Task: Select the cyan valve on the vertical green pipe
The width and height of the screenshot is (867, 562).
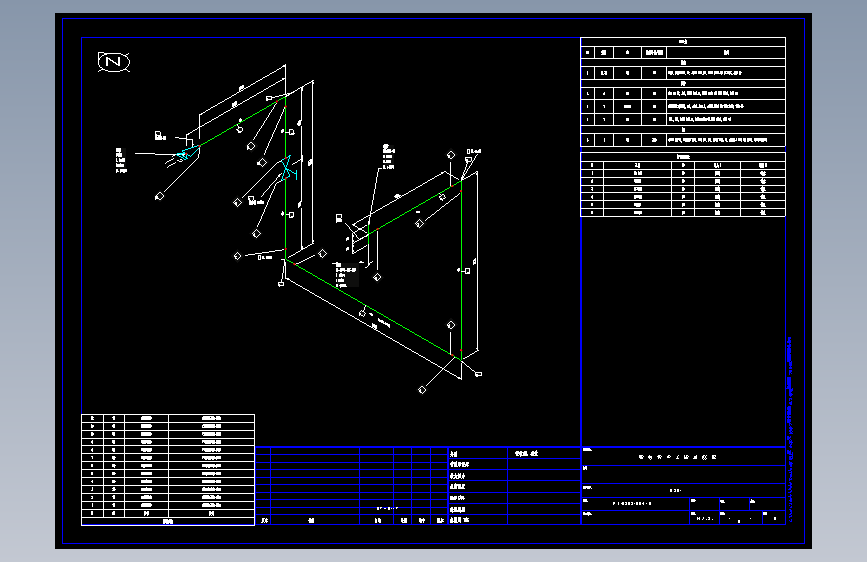Action: pyautogui.click(x=286, y=168)
